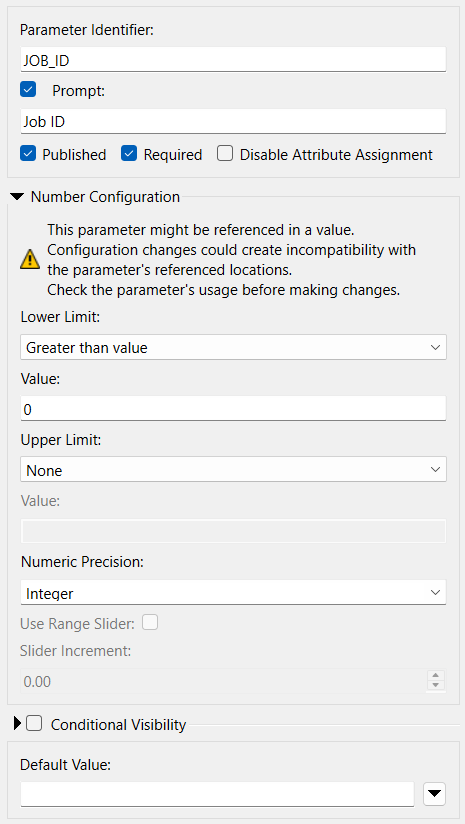Toggle the Prompt checkbox
Image resolution: width=465 pixels, height=824 pixels.
(x=28, y=89)
